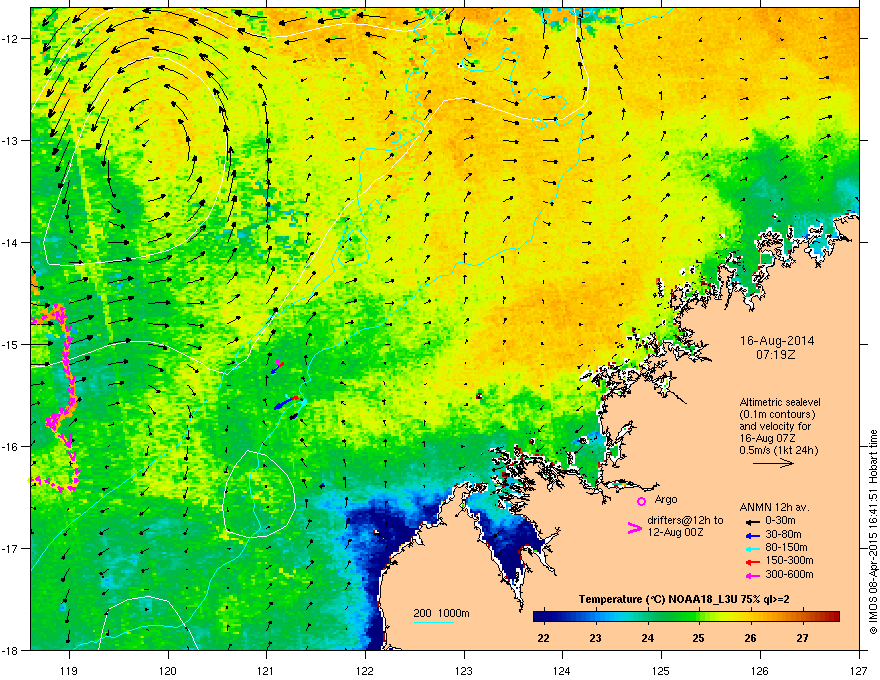Click the red 150-300m legend arrow
This screenshot has height=680, width=880.
click(x=752, y=562)
